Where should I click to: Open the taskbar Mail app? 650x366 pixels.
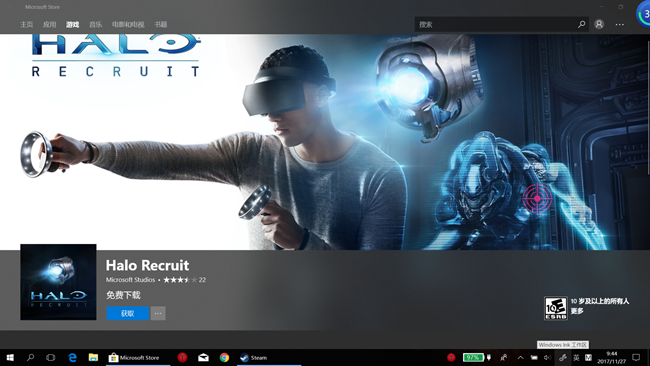click(x=203, y=357)
